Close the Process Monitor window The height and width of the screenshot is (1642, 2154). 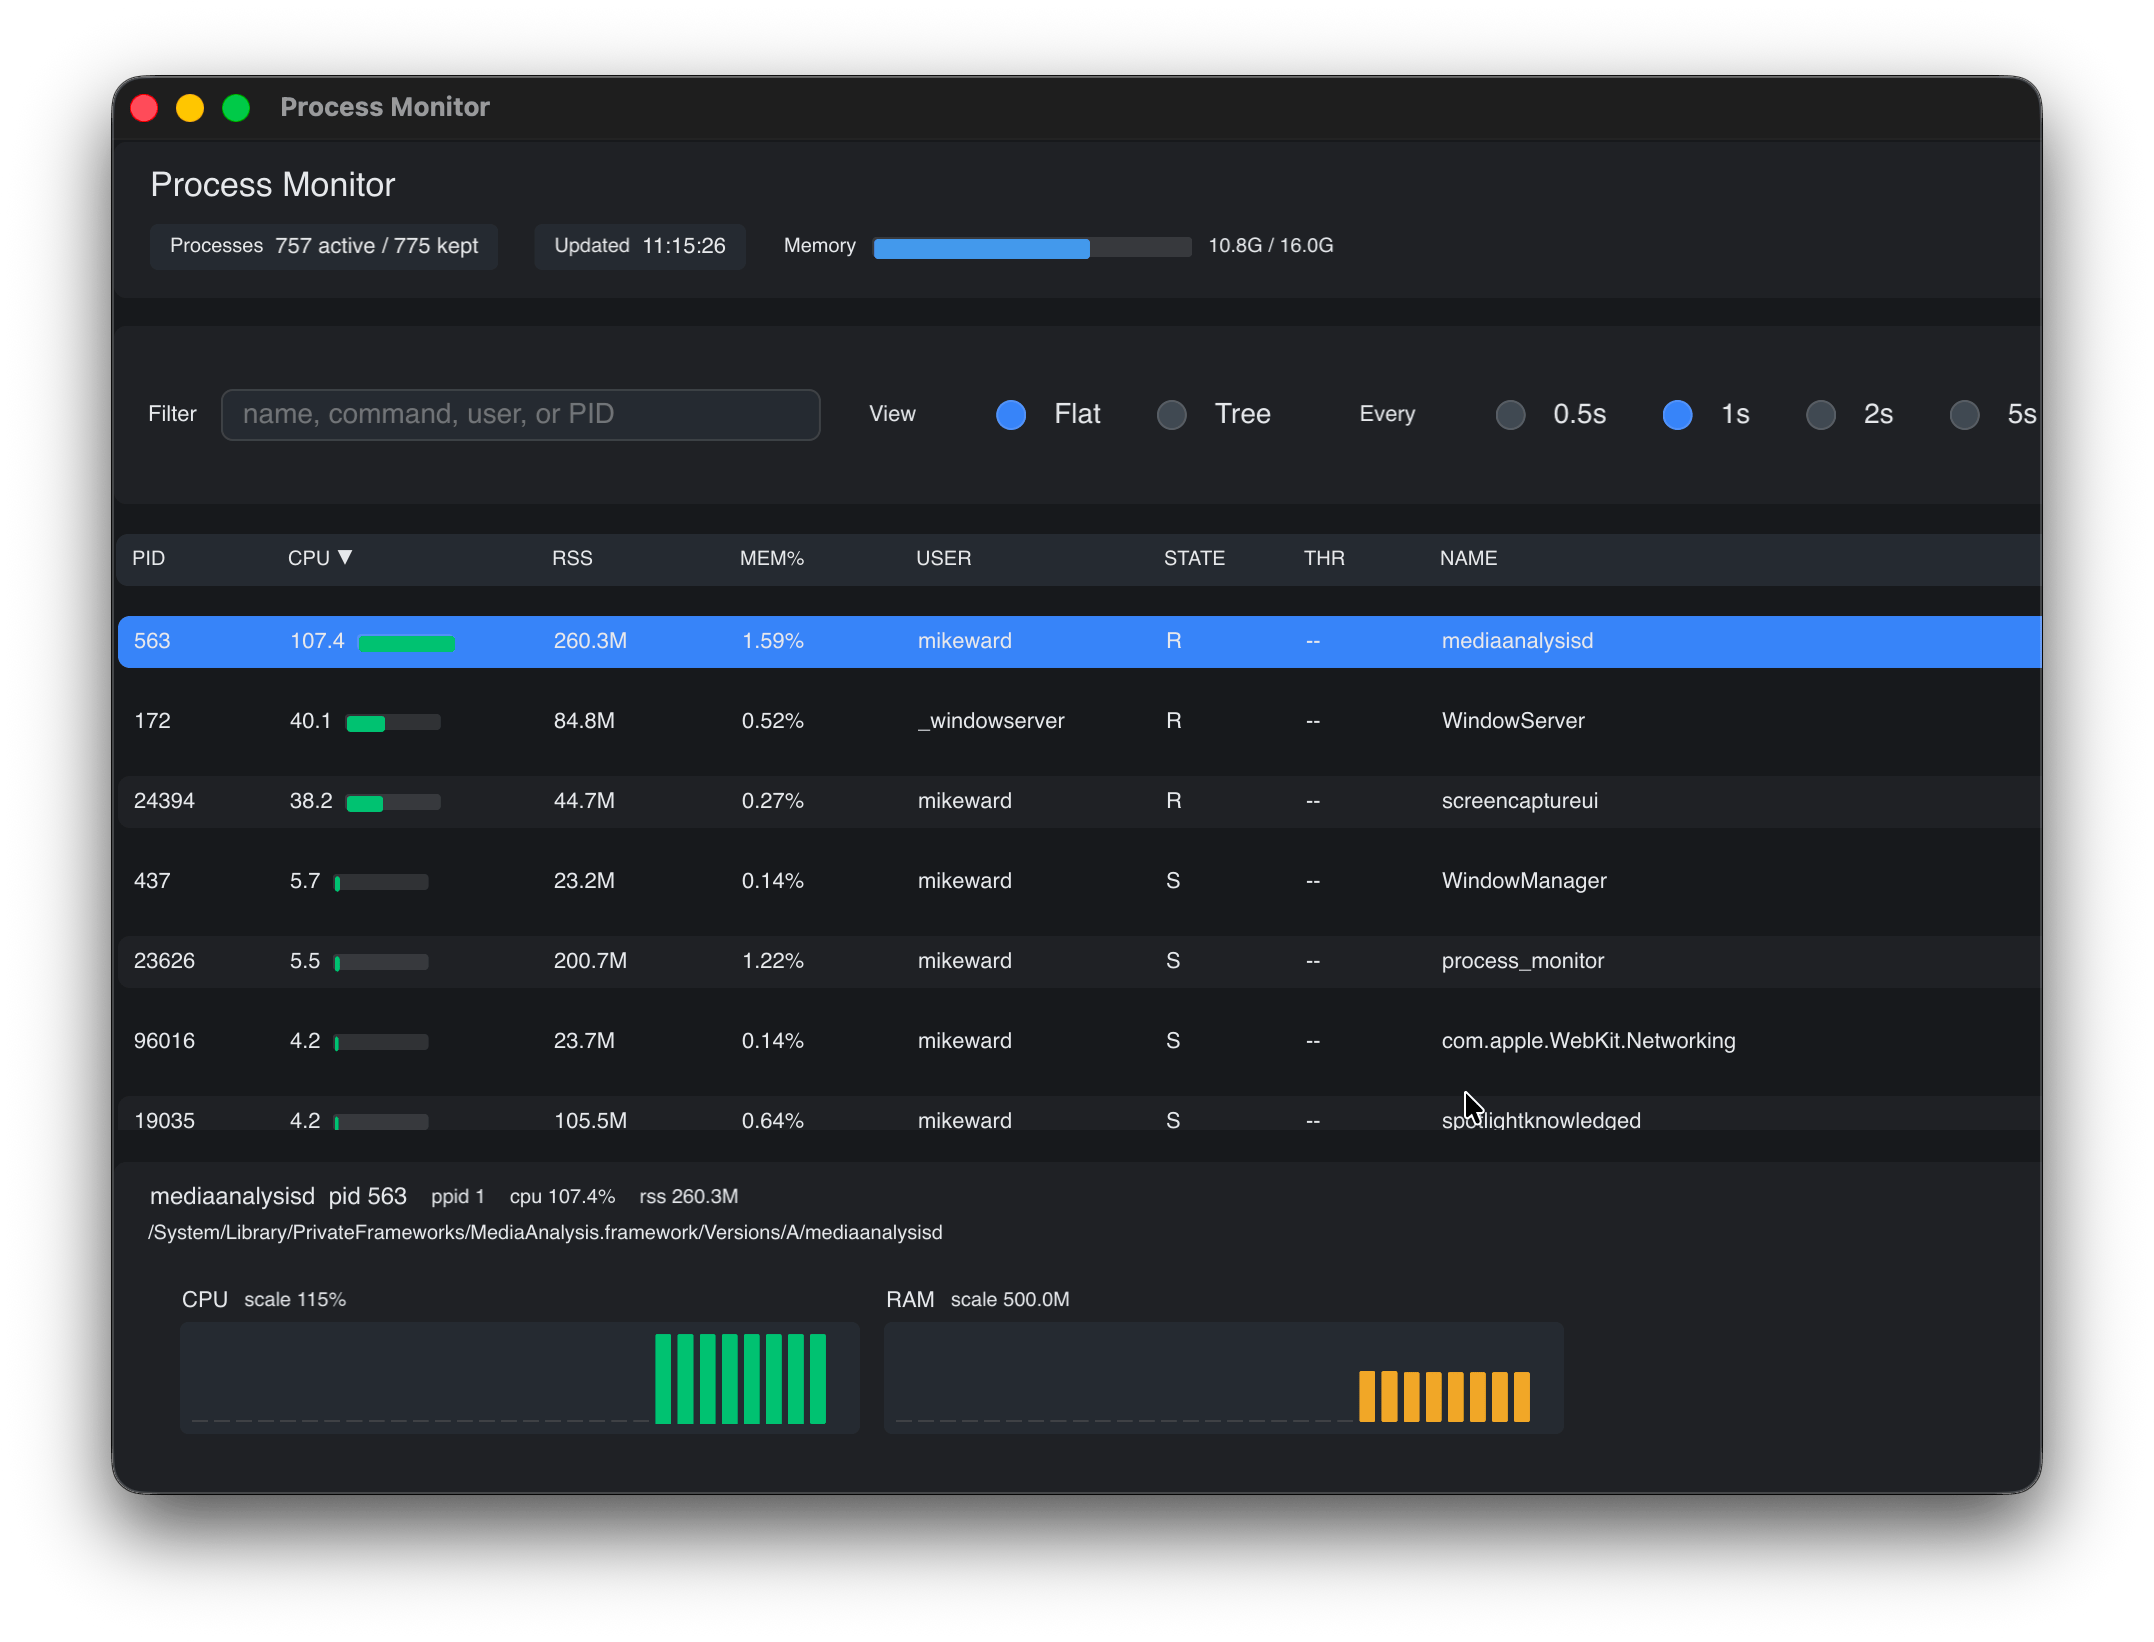click(144, 107)
